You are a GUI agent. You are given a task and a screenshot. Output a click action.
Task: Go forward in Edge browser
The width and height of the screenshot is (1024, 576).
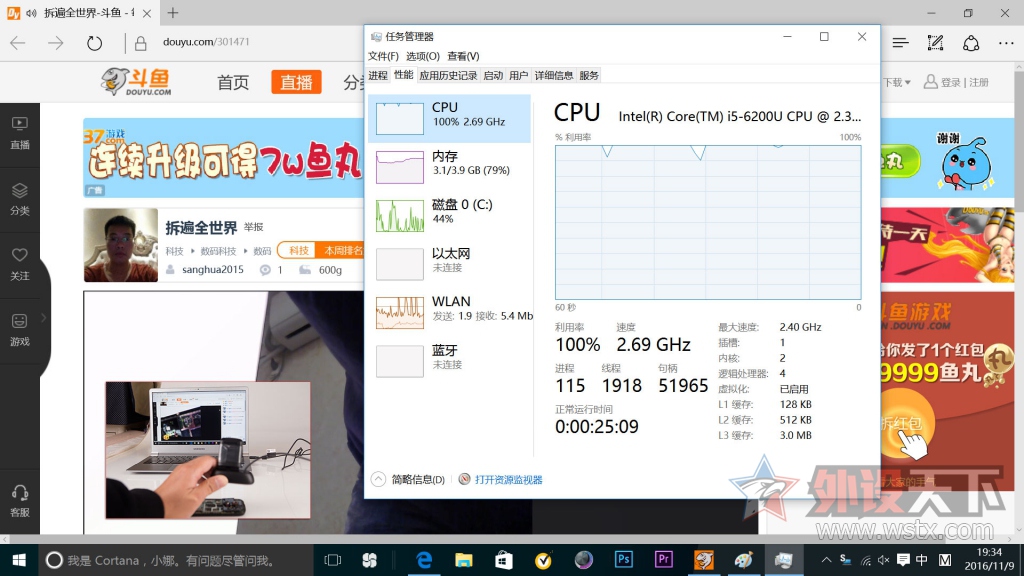click(56, 43)
